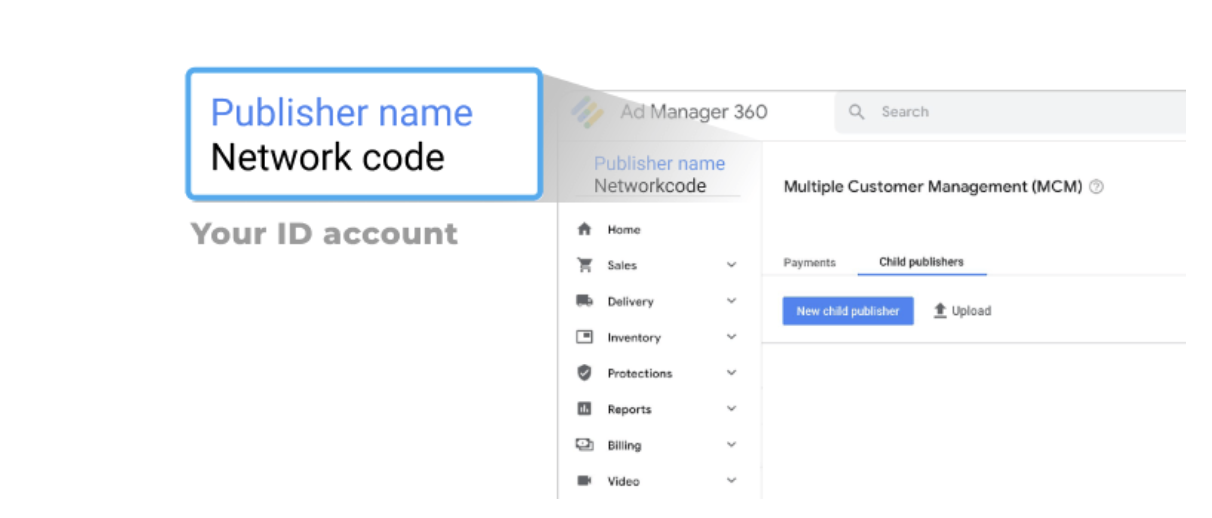This screenshot has width=1212, height=518.
Task: Click the Upload arrow icon
Action: pos(940,311)
